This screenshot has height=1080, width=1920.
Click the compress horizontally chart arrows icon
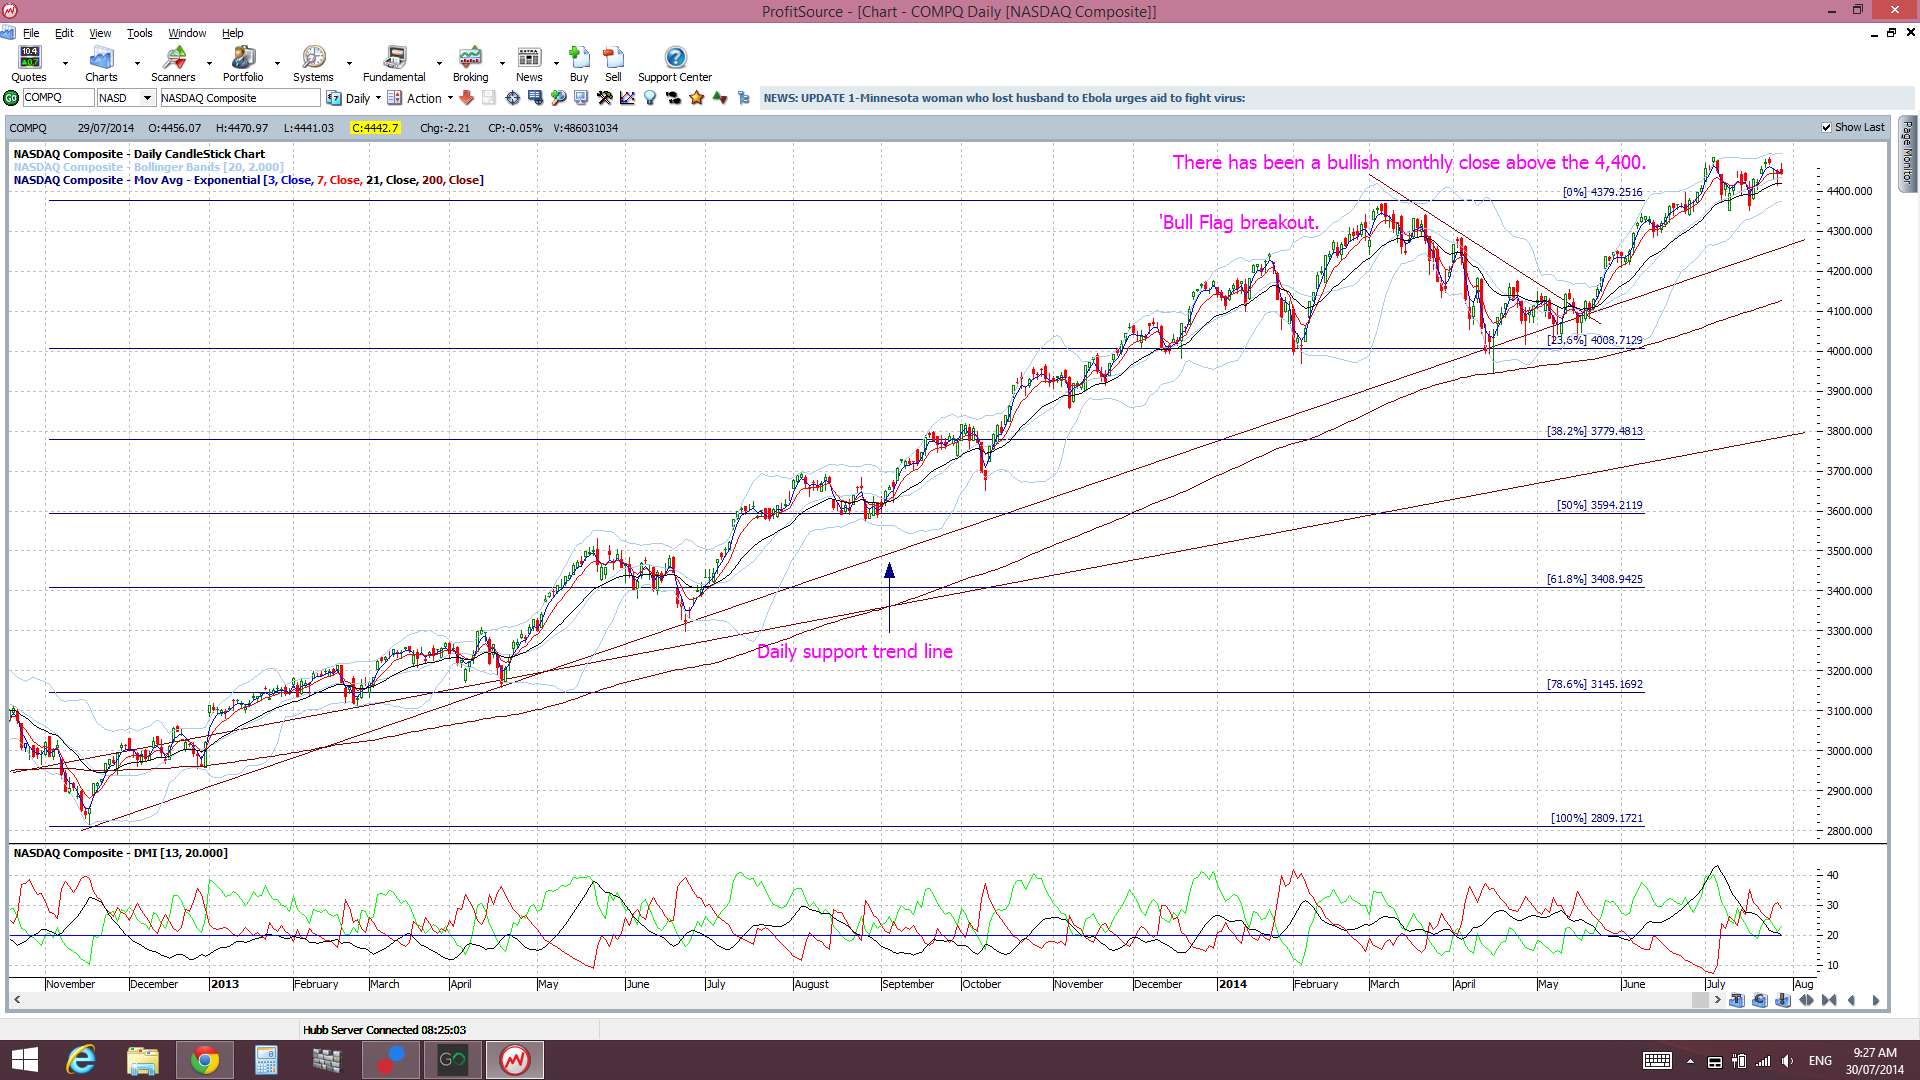click(1829, 1000)
